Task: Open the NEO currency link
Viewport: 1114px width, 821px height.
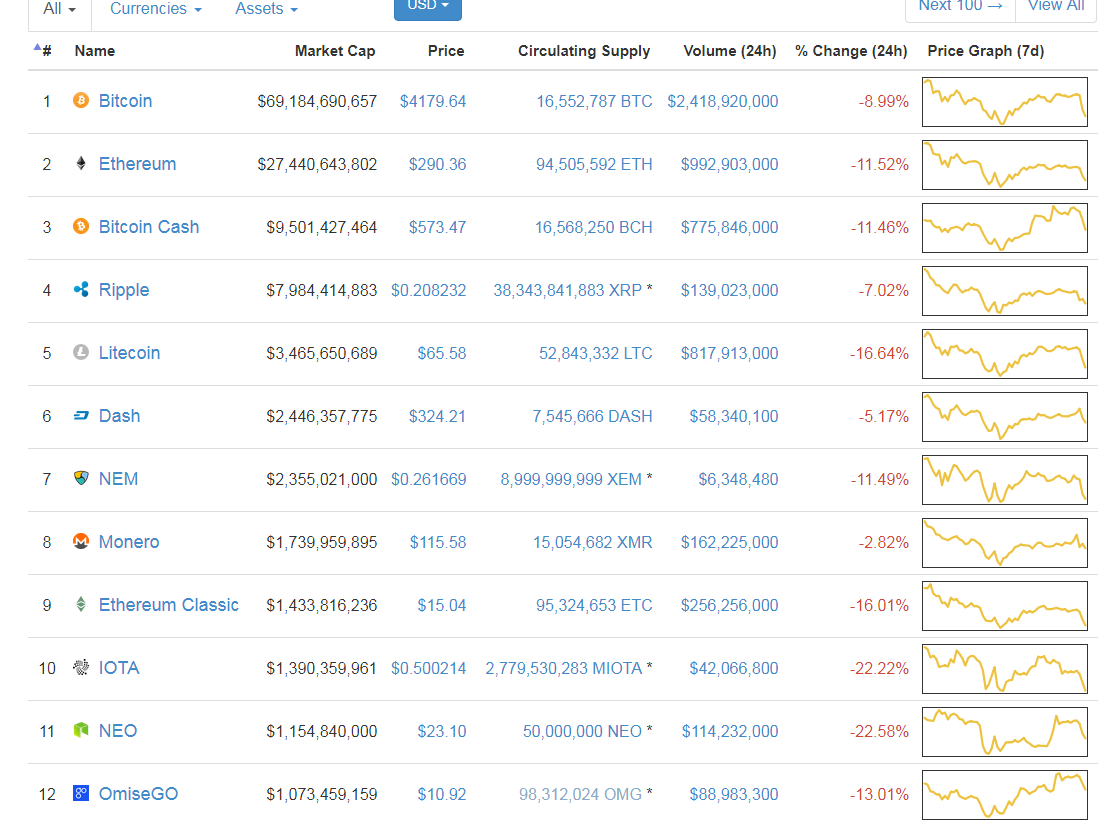Action: 117,731
